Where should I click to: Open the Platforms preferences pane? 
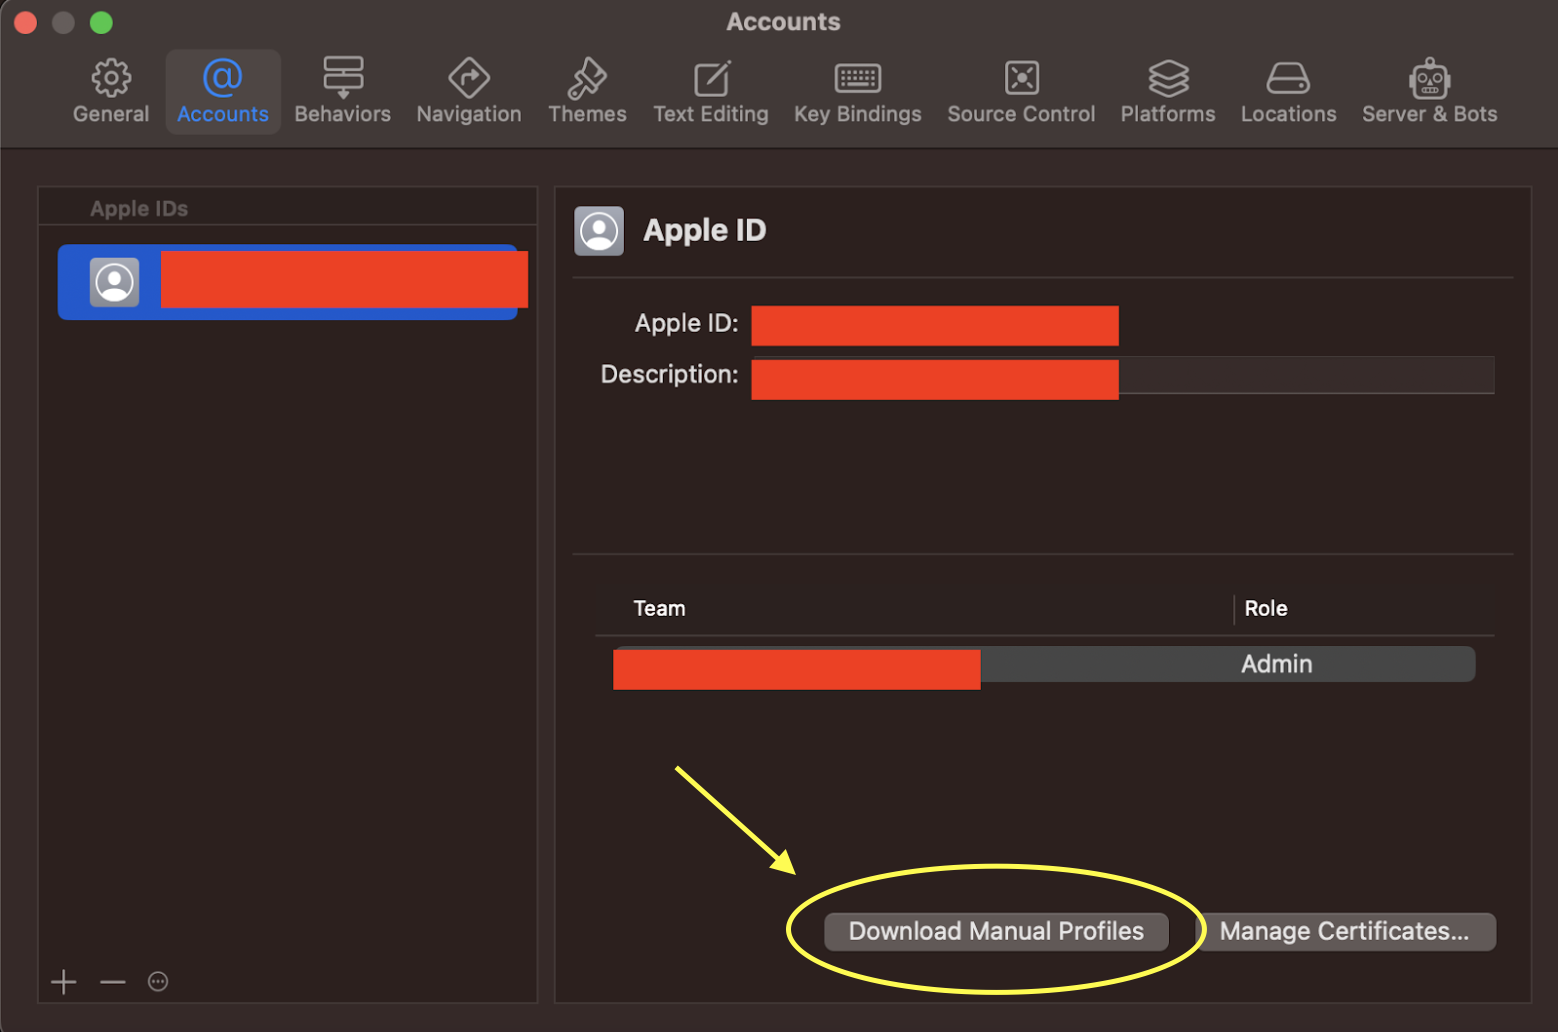tap(1168, 92)
